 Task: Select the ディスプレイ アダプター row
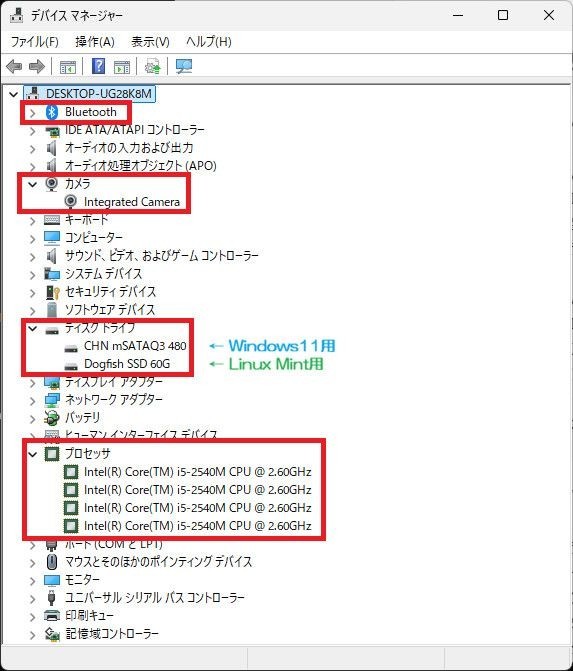(113, 382)
